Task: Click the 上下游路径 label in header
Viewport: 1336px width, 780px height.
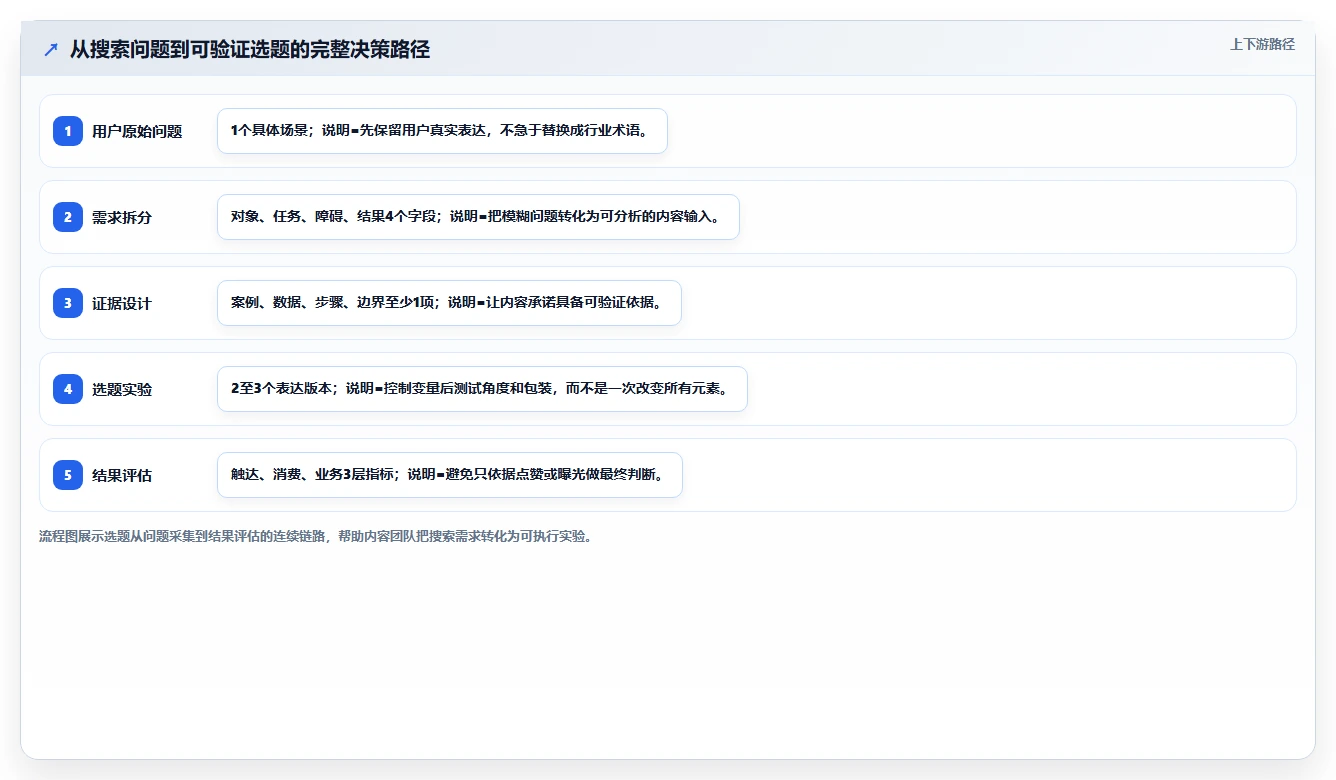Action: coord(1262,44)
